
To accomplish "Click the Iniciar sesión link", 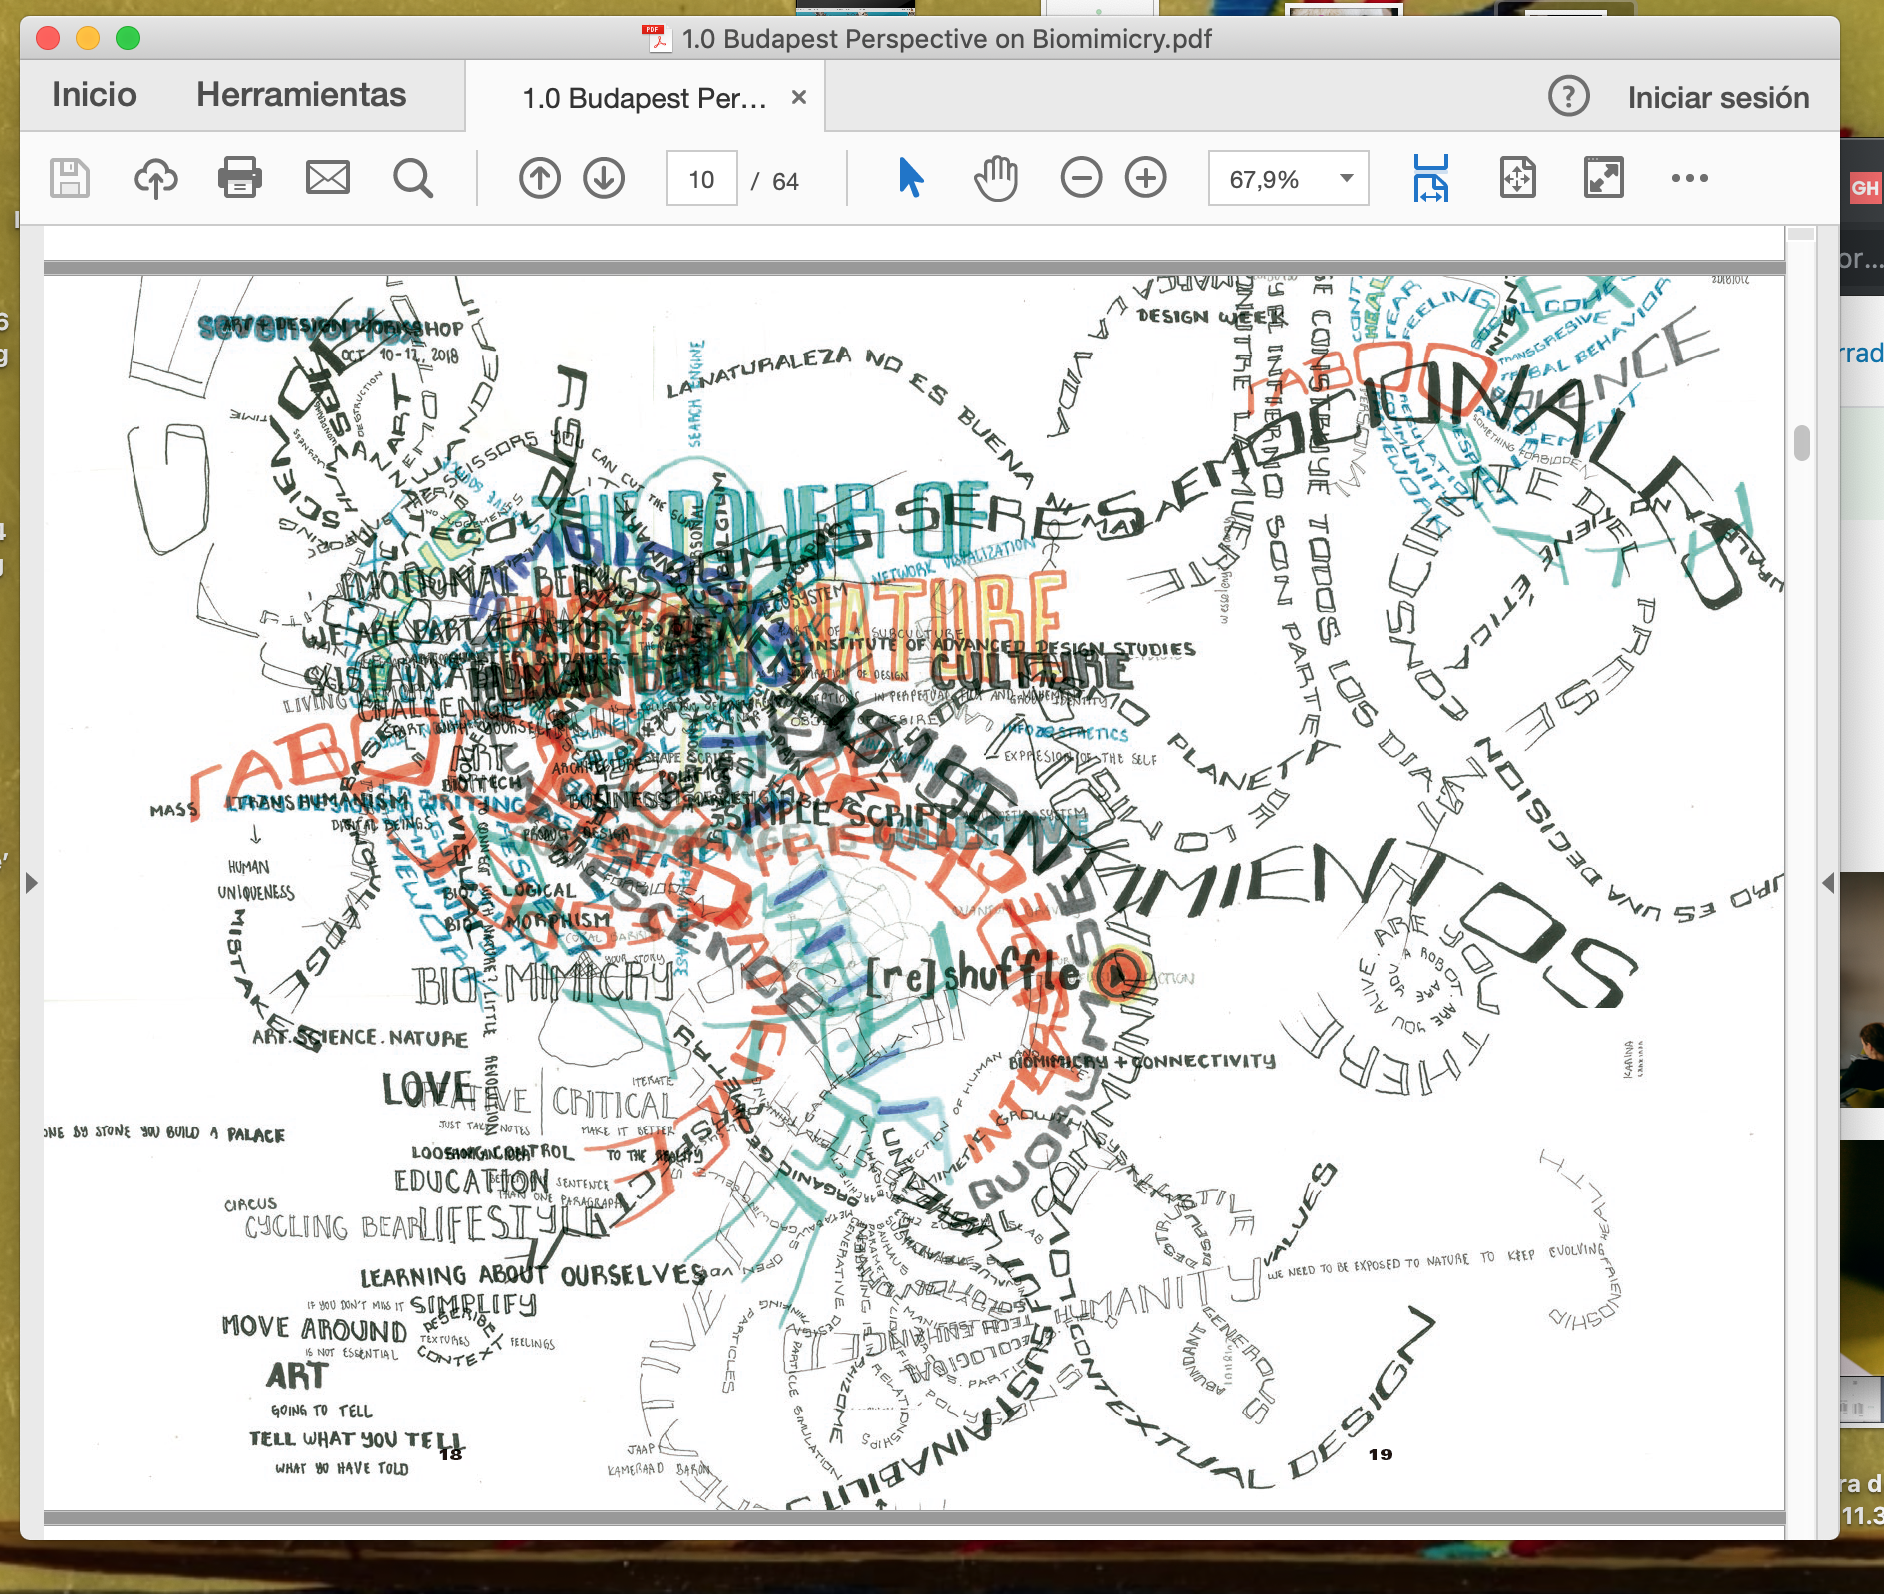I will 1718,98.
